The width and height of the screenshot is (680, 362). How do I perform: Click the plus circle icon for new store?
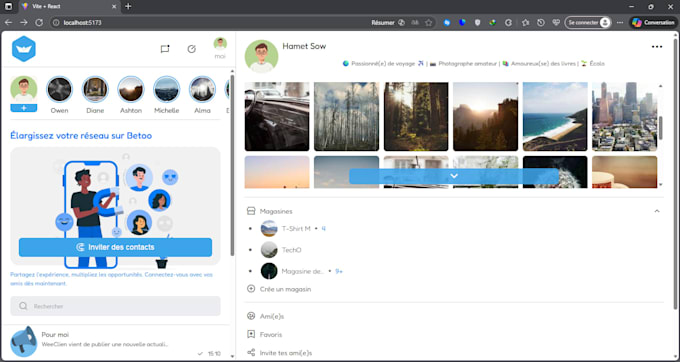pyautogui.click(x=251, y=289)
